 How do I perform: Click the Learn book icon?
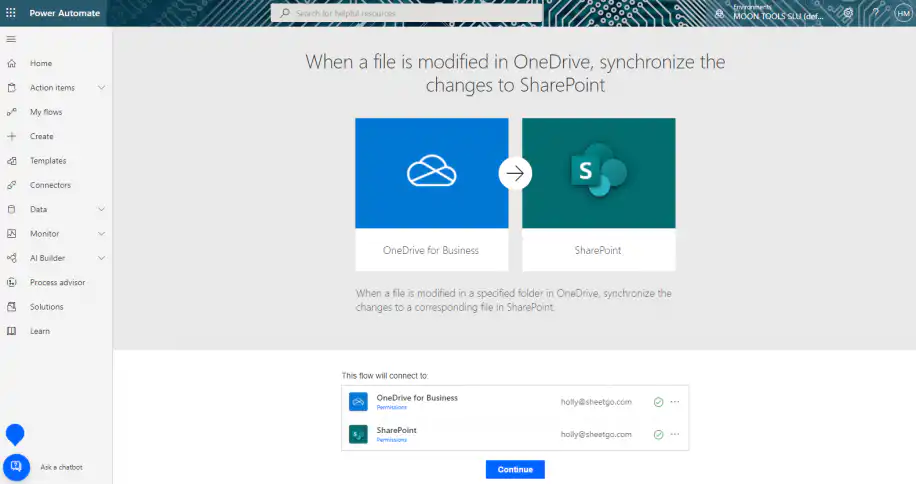click(11, 331)
